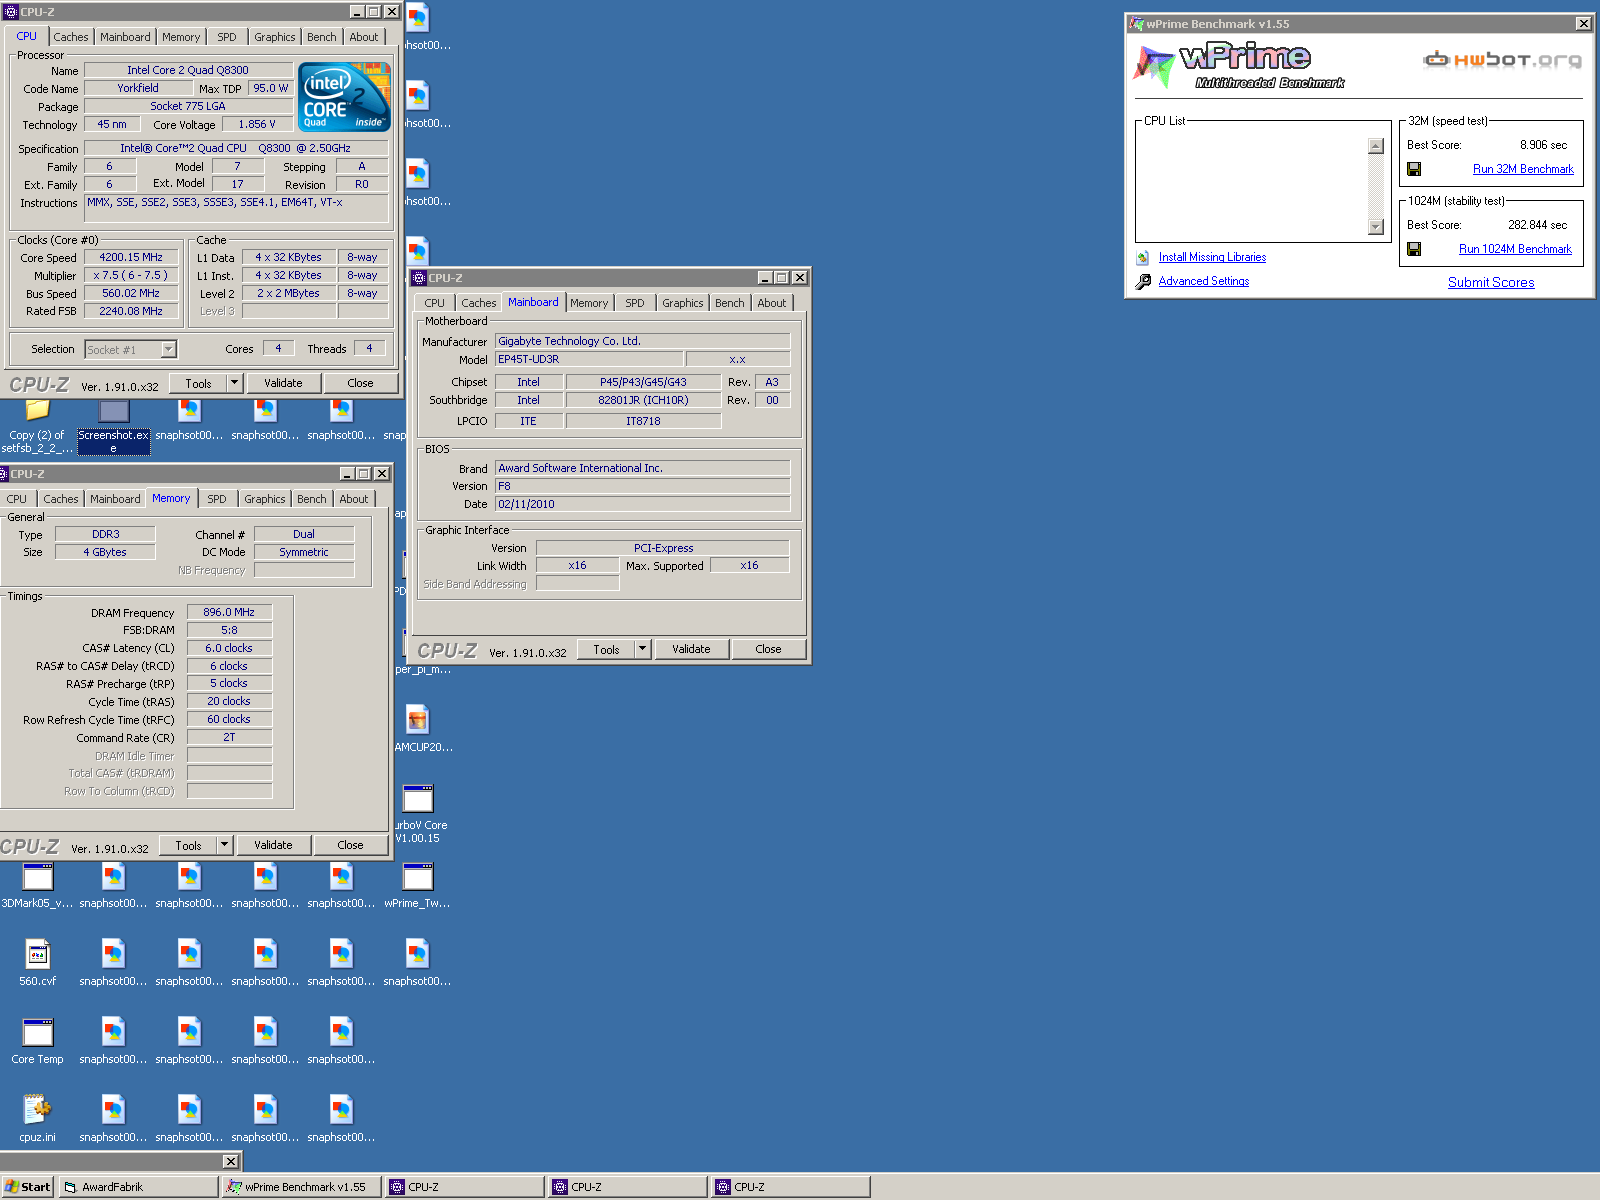Open the Tools dropdown arrow in the Mainboard window
1600x1200 pixels.
643,649
